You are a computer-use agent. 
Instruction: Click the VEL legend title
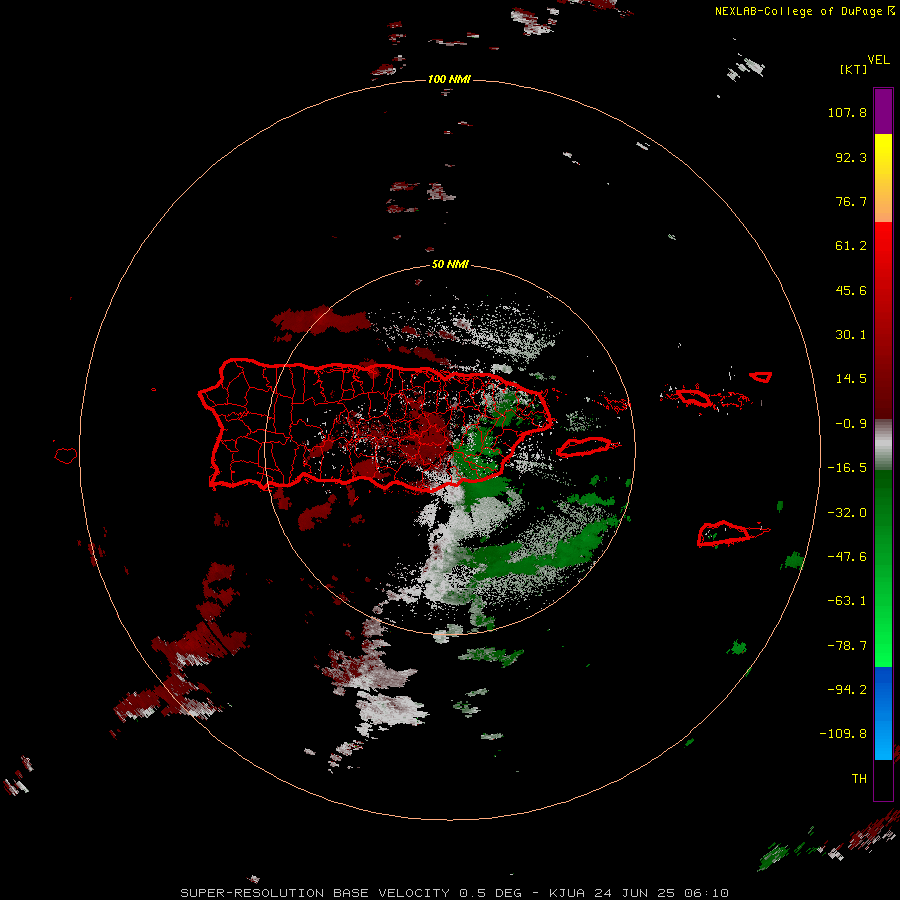878,60
